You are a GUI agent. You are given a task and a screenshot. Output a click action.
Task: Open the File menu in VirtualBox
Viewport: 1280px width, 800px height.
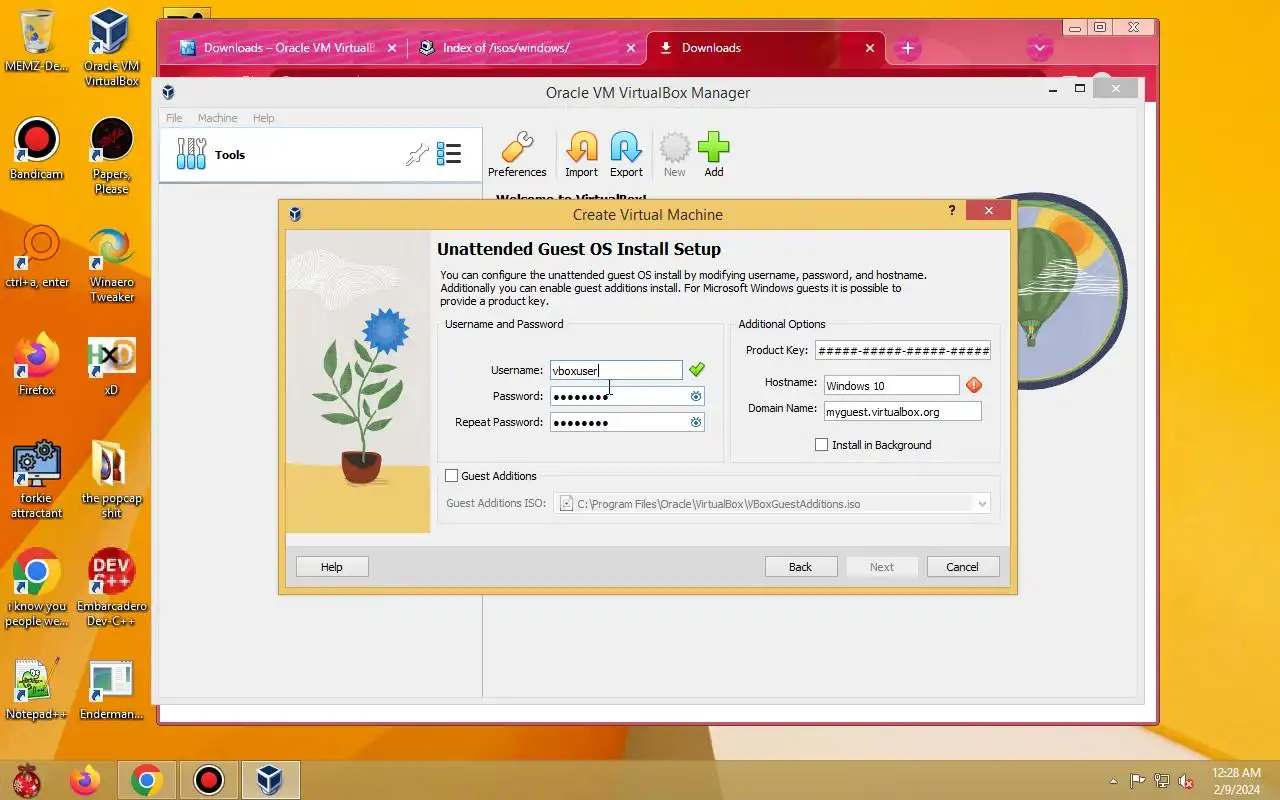click(174, 118)
